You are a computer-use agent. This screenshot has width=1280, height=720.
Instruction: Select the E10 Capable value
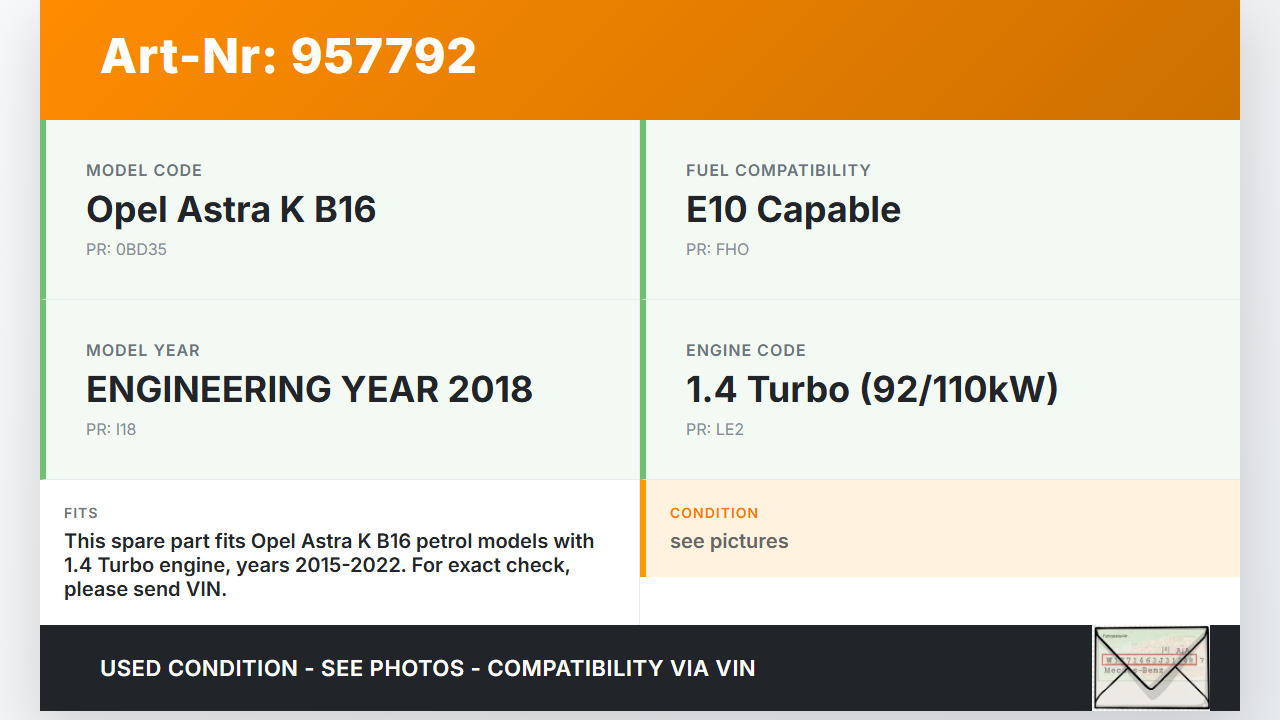click(x=793, y=210)
